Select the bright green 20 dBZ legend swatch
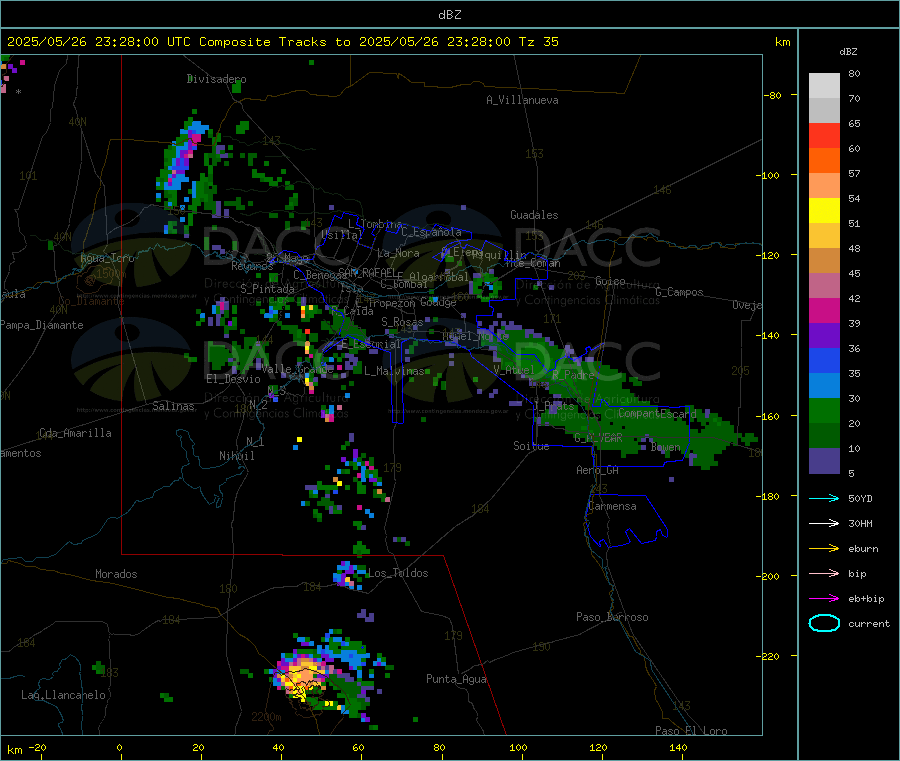 coord(824,411)
